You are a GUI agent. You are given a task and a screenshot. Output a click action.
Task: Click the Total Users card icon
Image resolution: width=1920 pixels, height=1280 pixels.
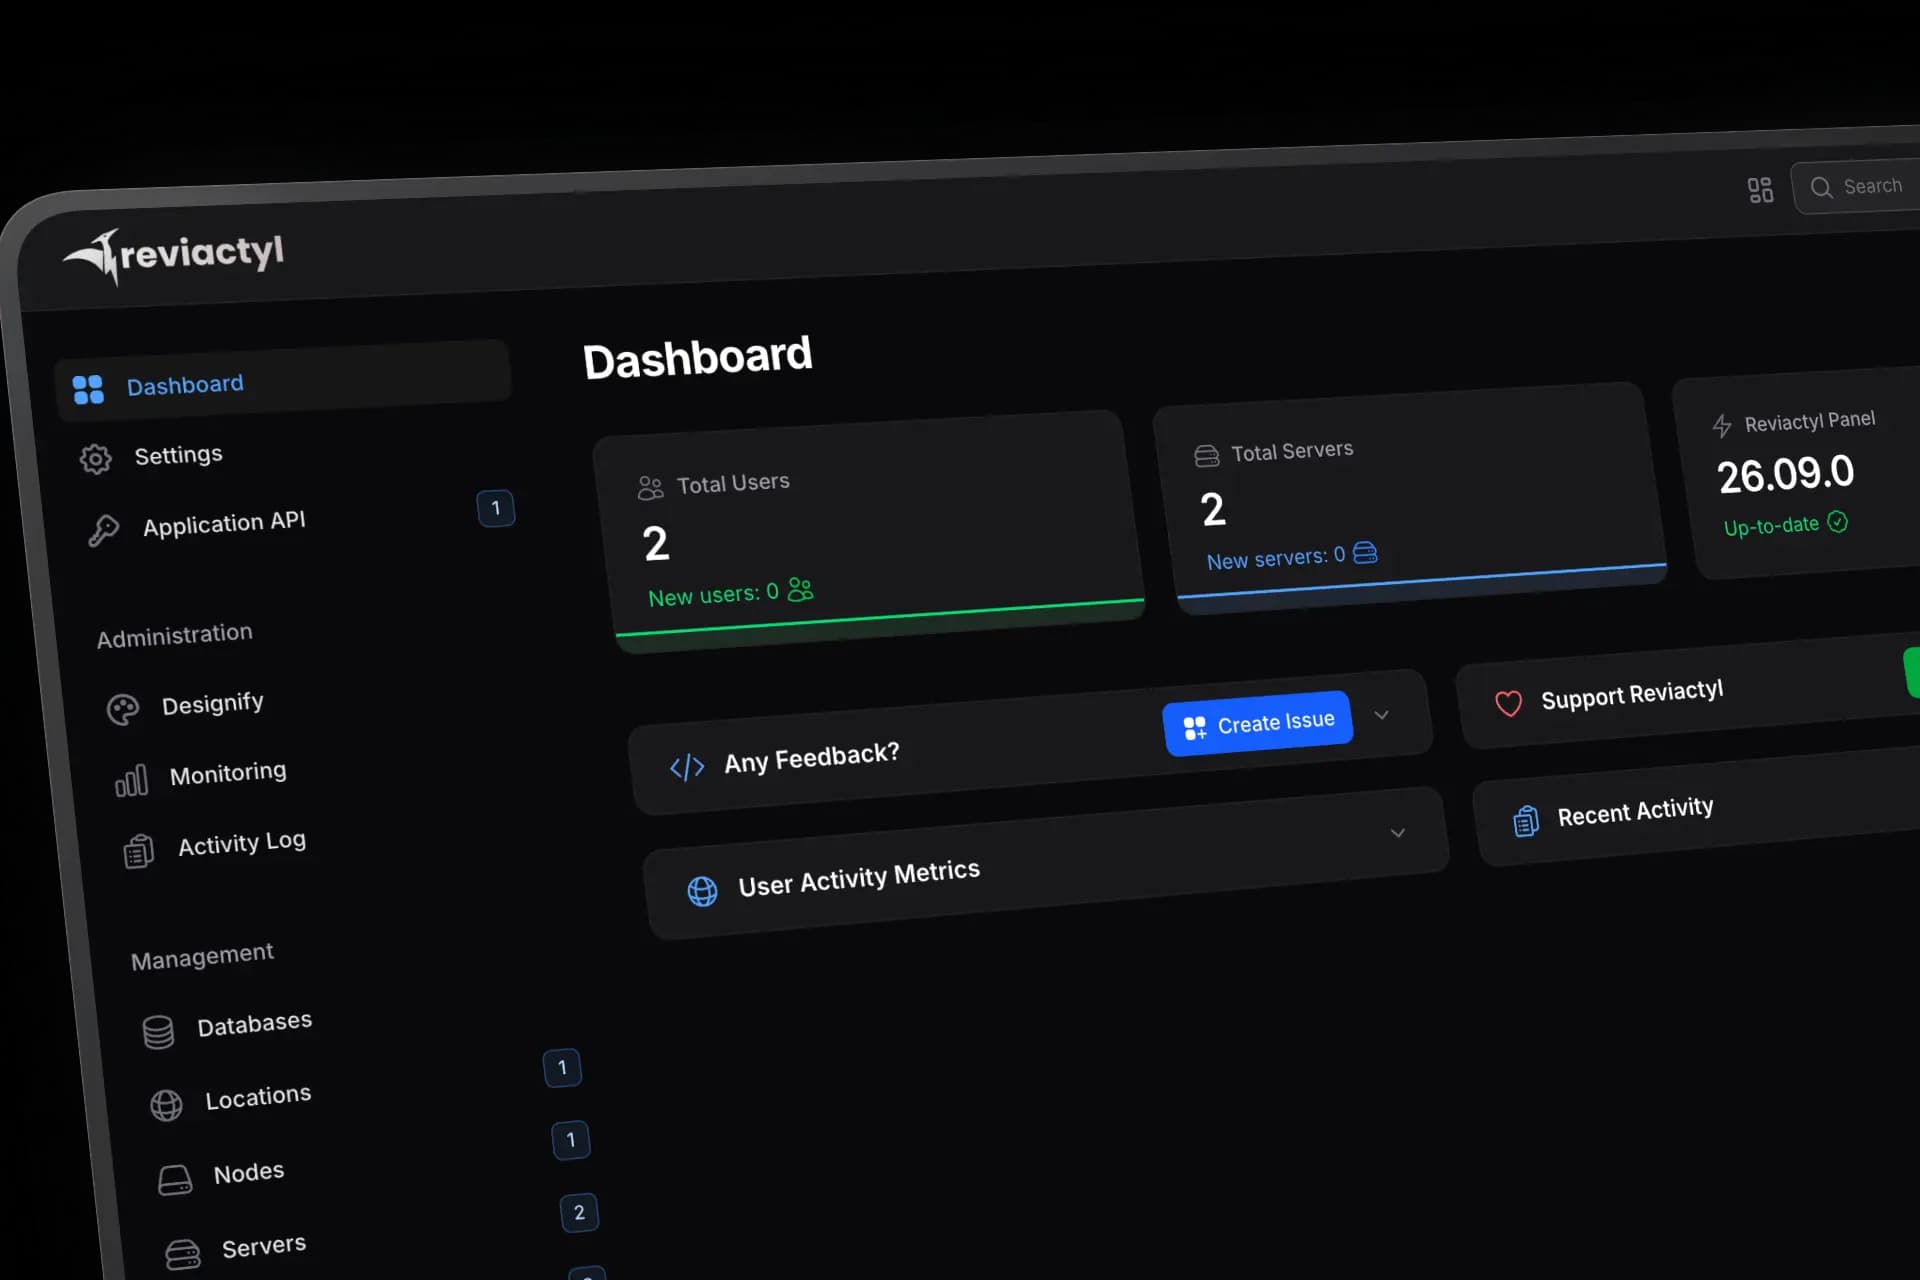(650, 488)
